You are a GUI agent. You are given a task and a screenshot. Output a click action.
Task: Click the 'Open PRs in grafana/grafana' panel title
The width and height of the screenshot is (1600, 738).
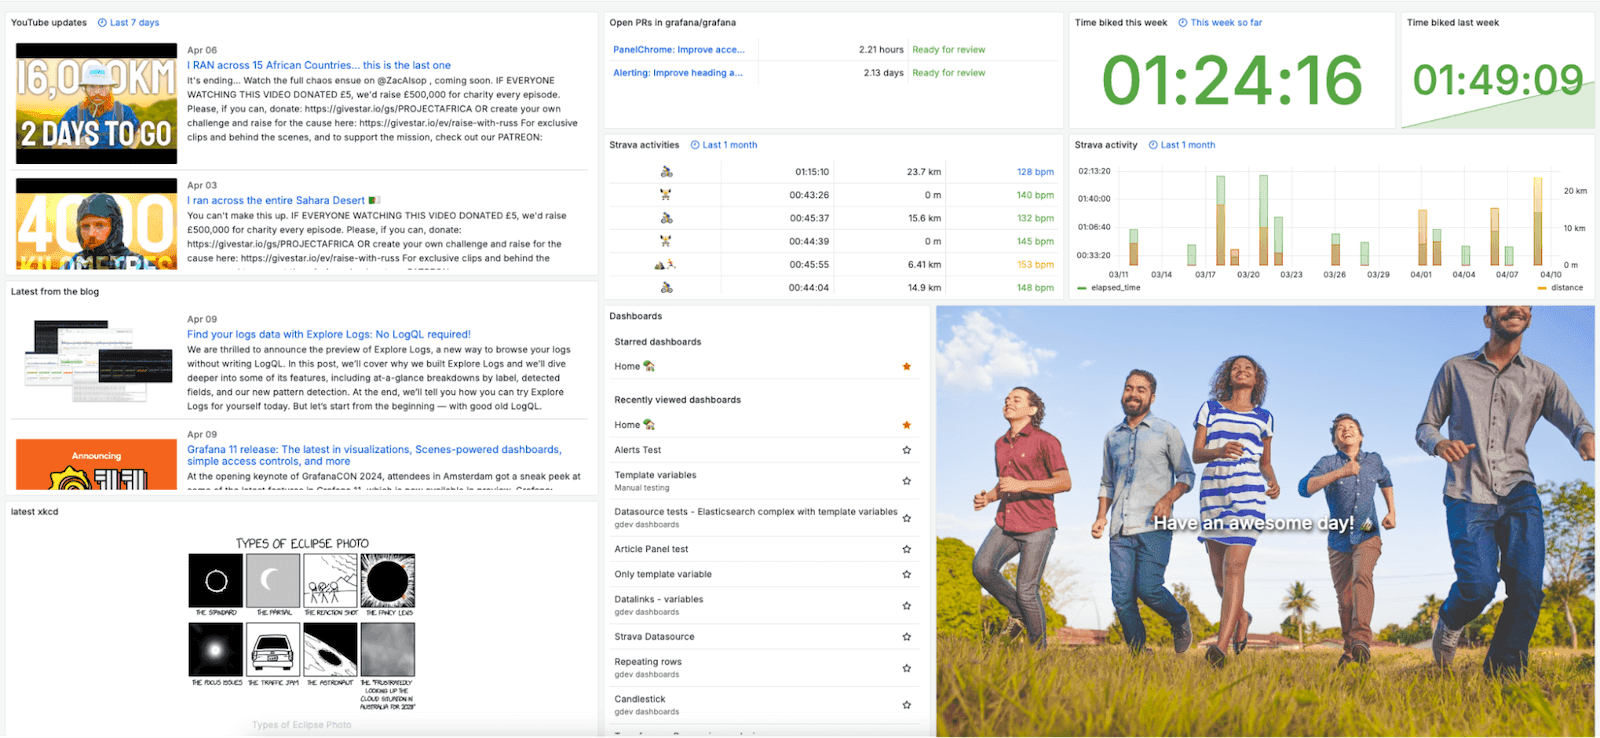[673, 22]
